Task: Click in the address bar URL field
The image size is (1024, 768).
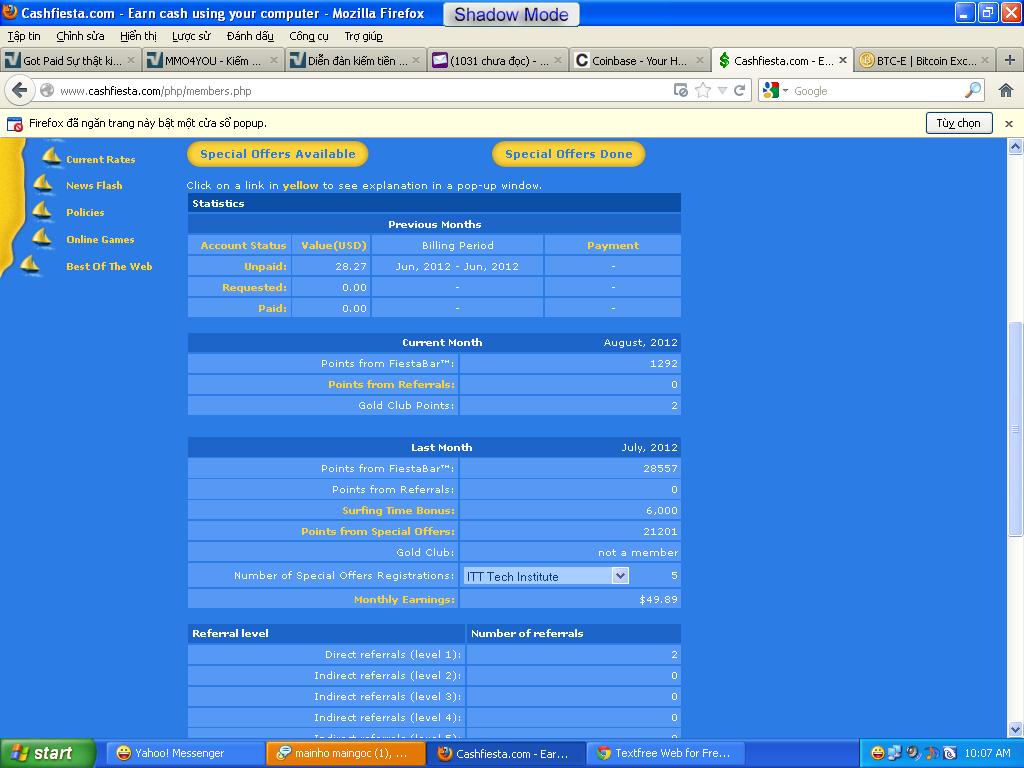Action: [362, 91]
